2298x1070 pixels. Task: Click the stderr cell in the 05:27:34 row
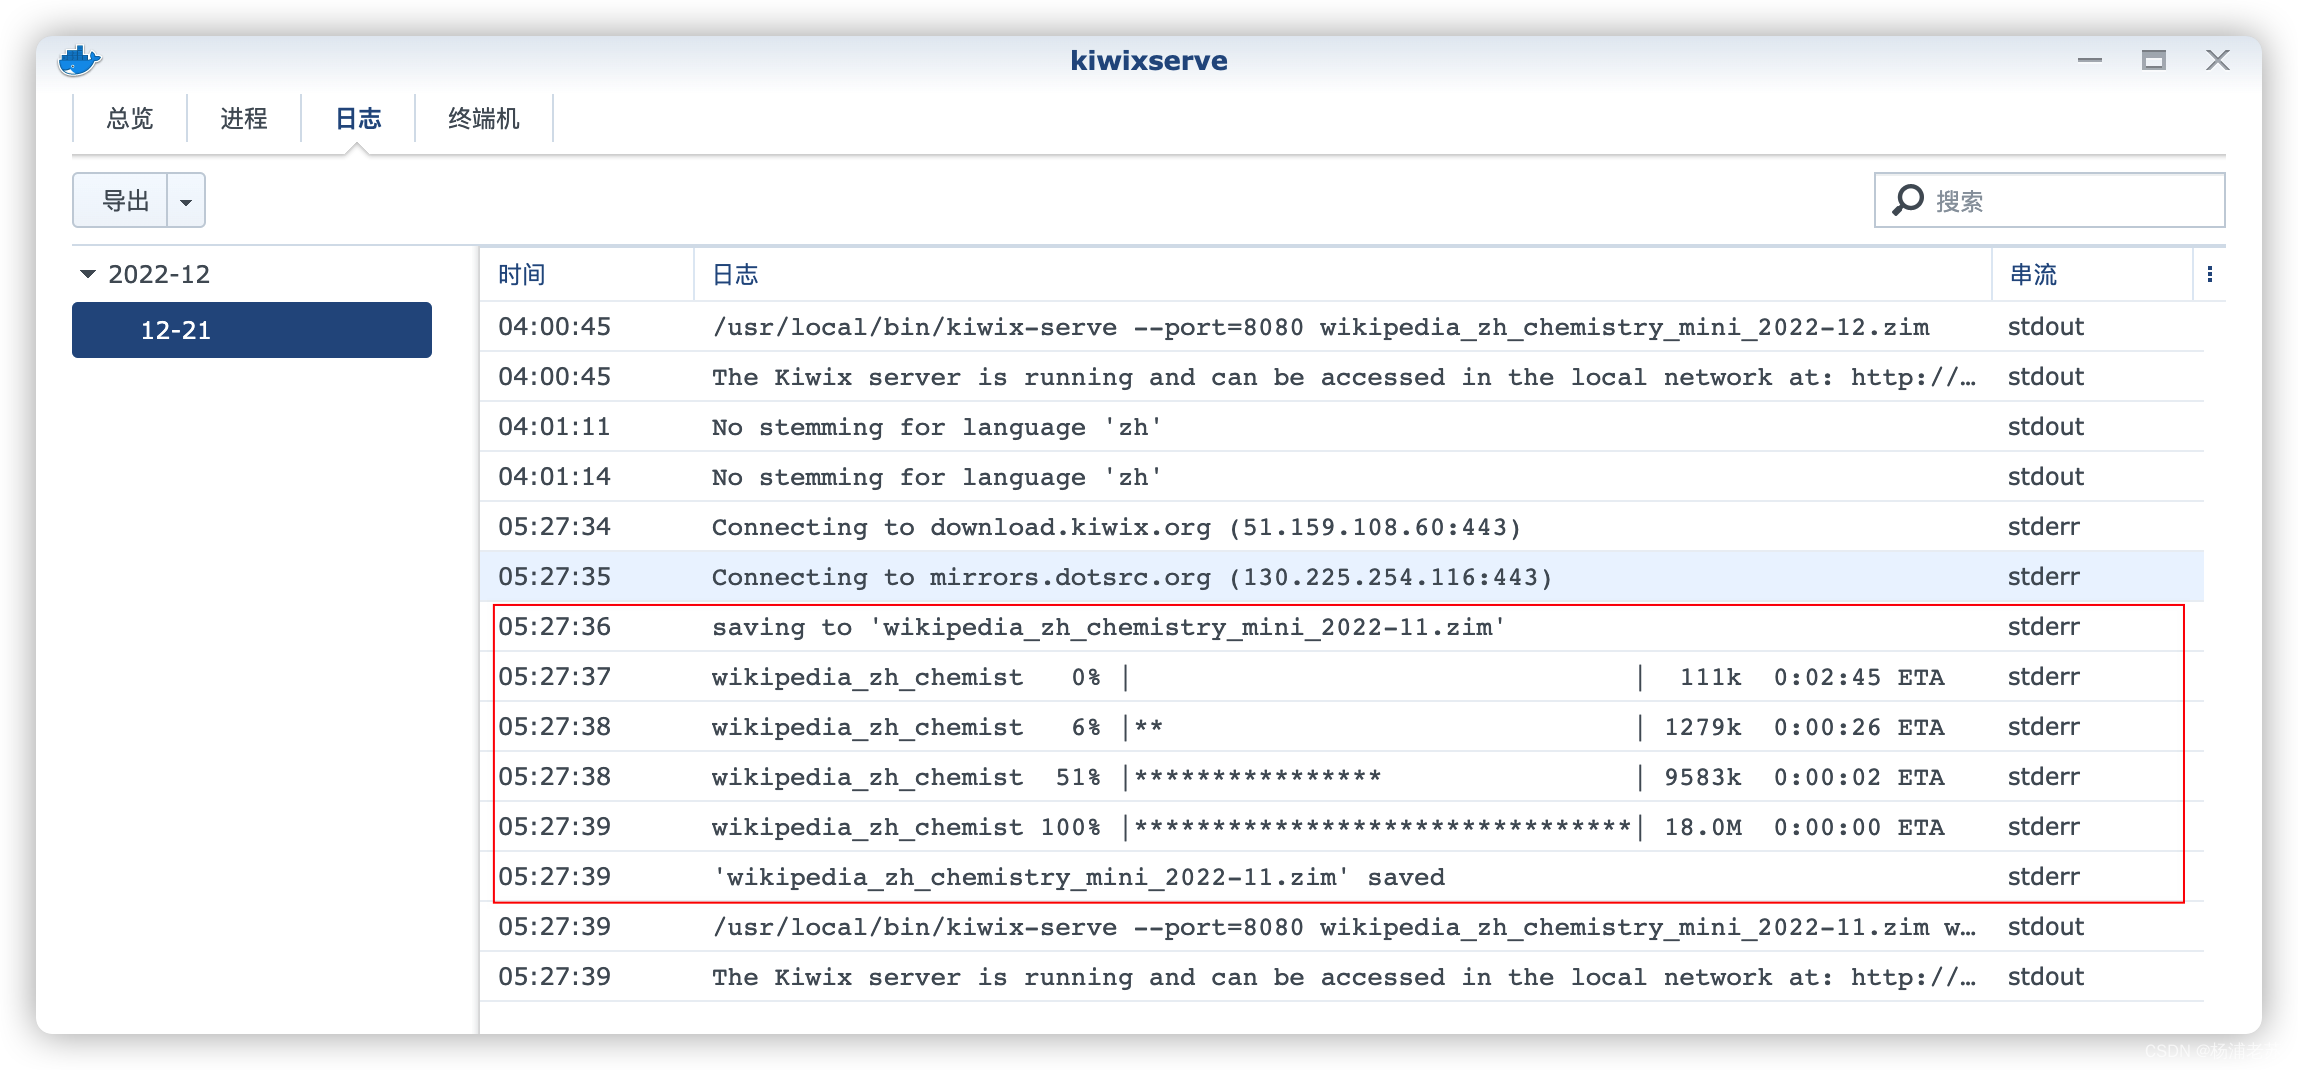[2044, 526]
